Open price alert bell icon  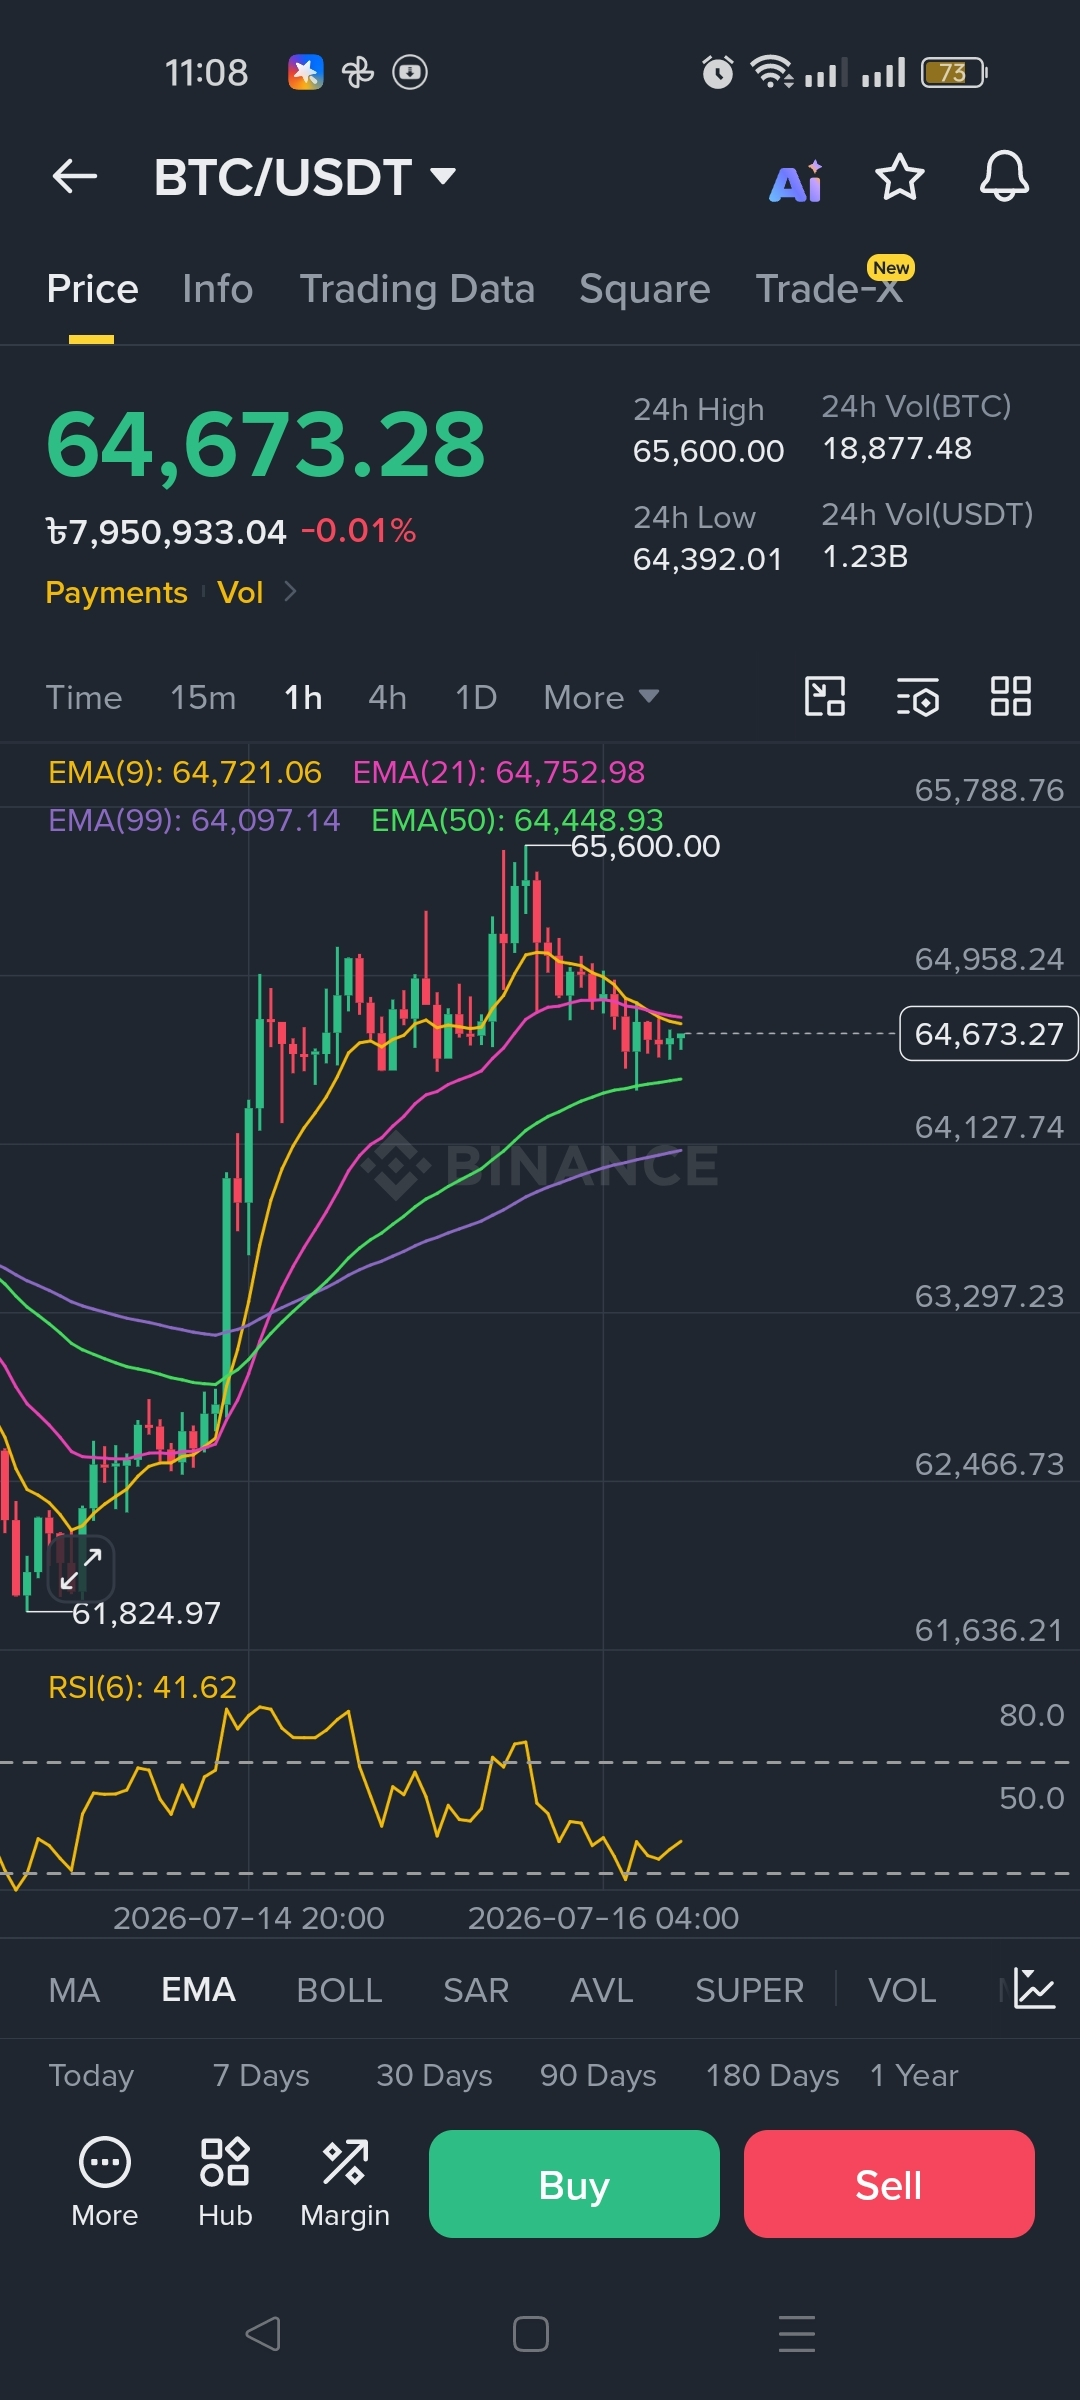1004,177
